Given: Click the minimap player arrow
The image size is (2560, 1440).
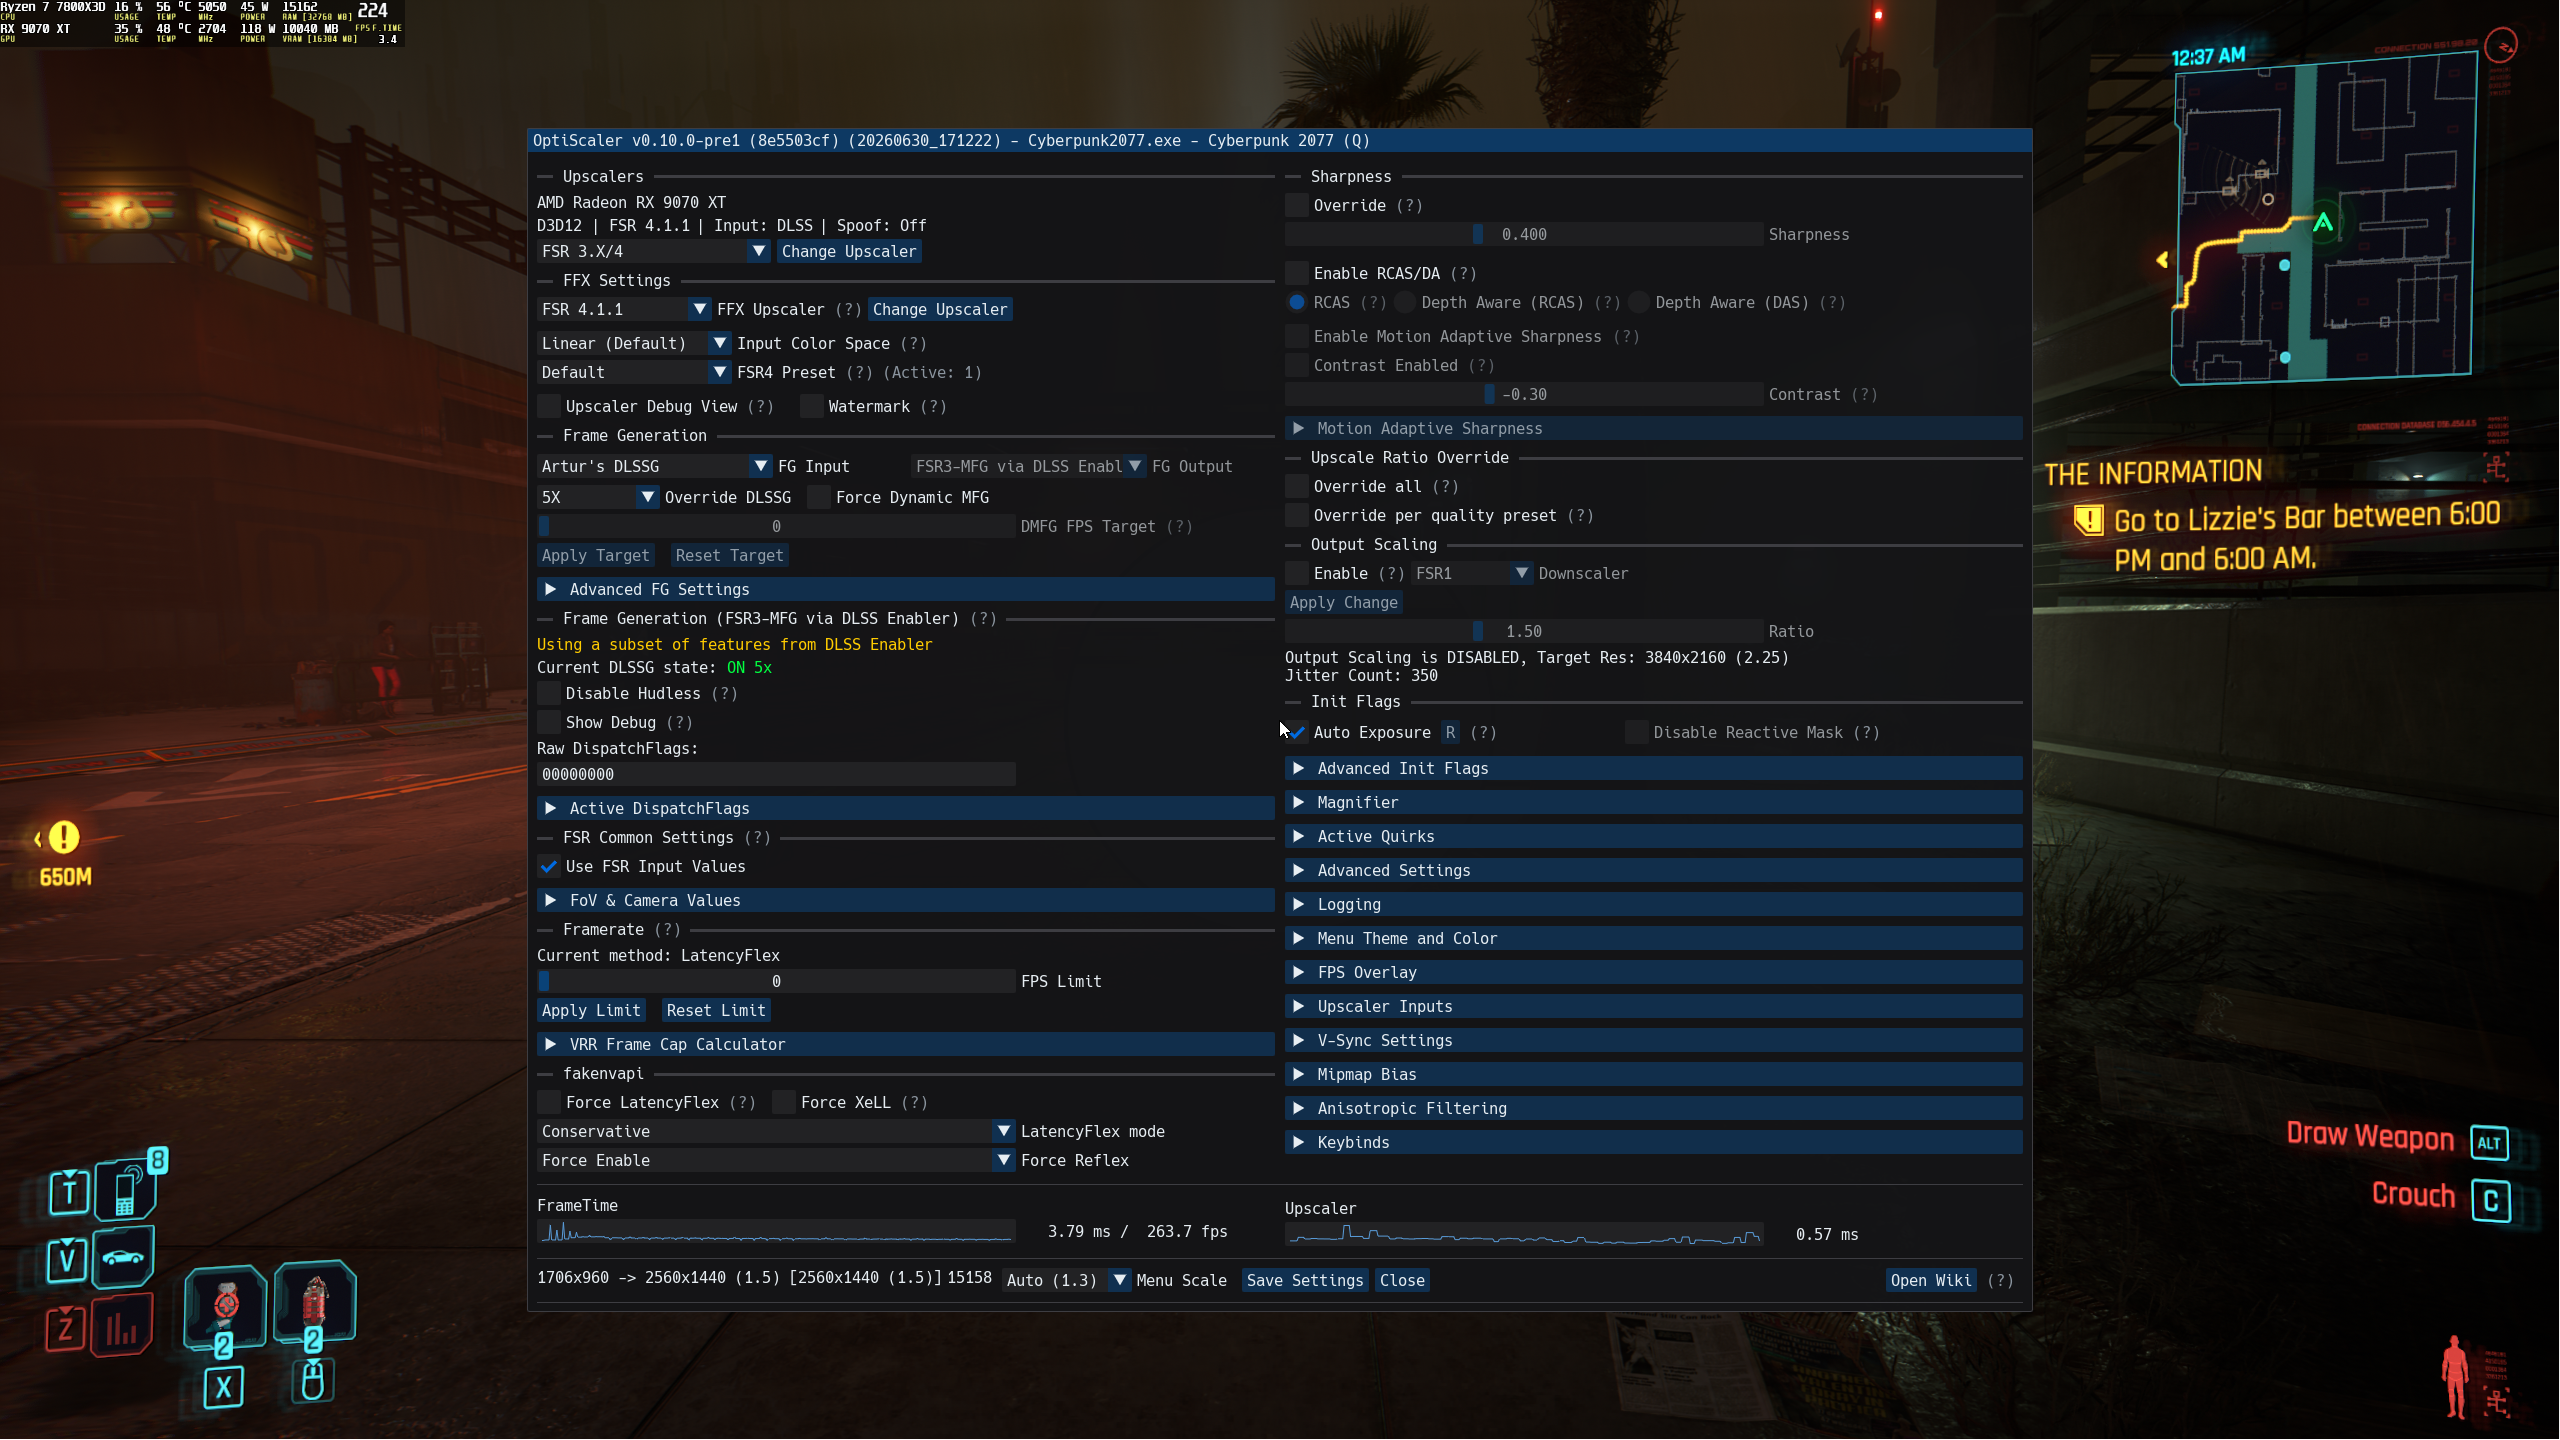Looking at the screenshot, I should (2323, 222).
